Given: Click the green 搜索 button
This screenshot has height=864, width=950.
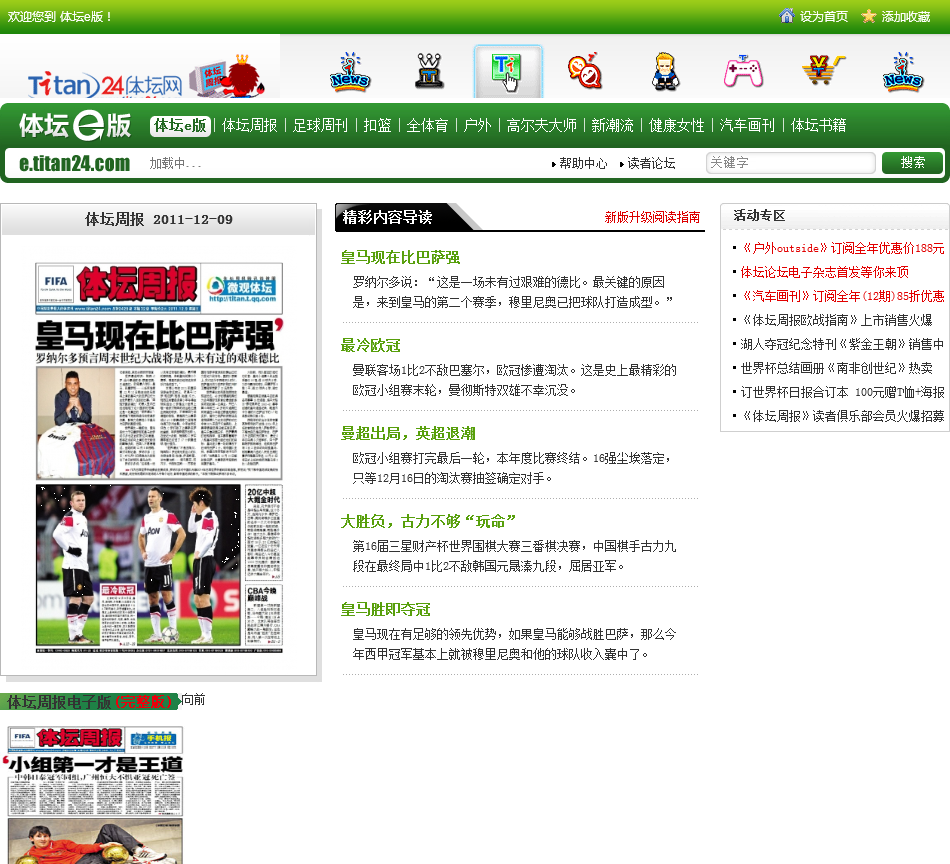Looking at the screenshot, I should (912, 162).
